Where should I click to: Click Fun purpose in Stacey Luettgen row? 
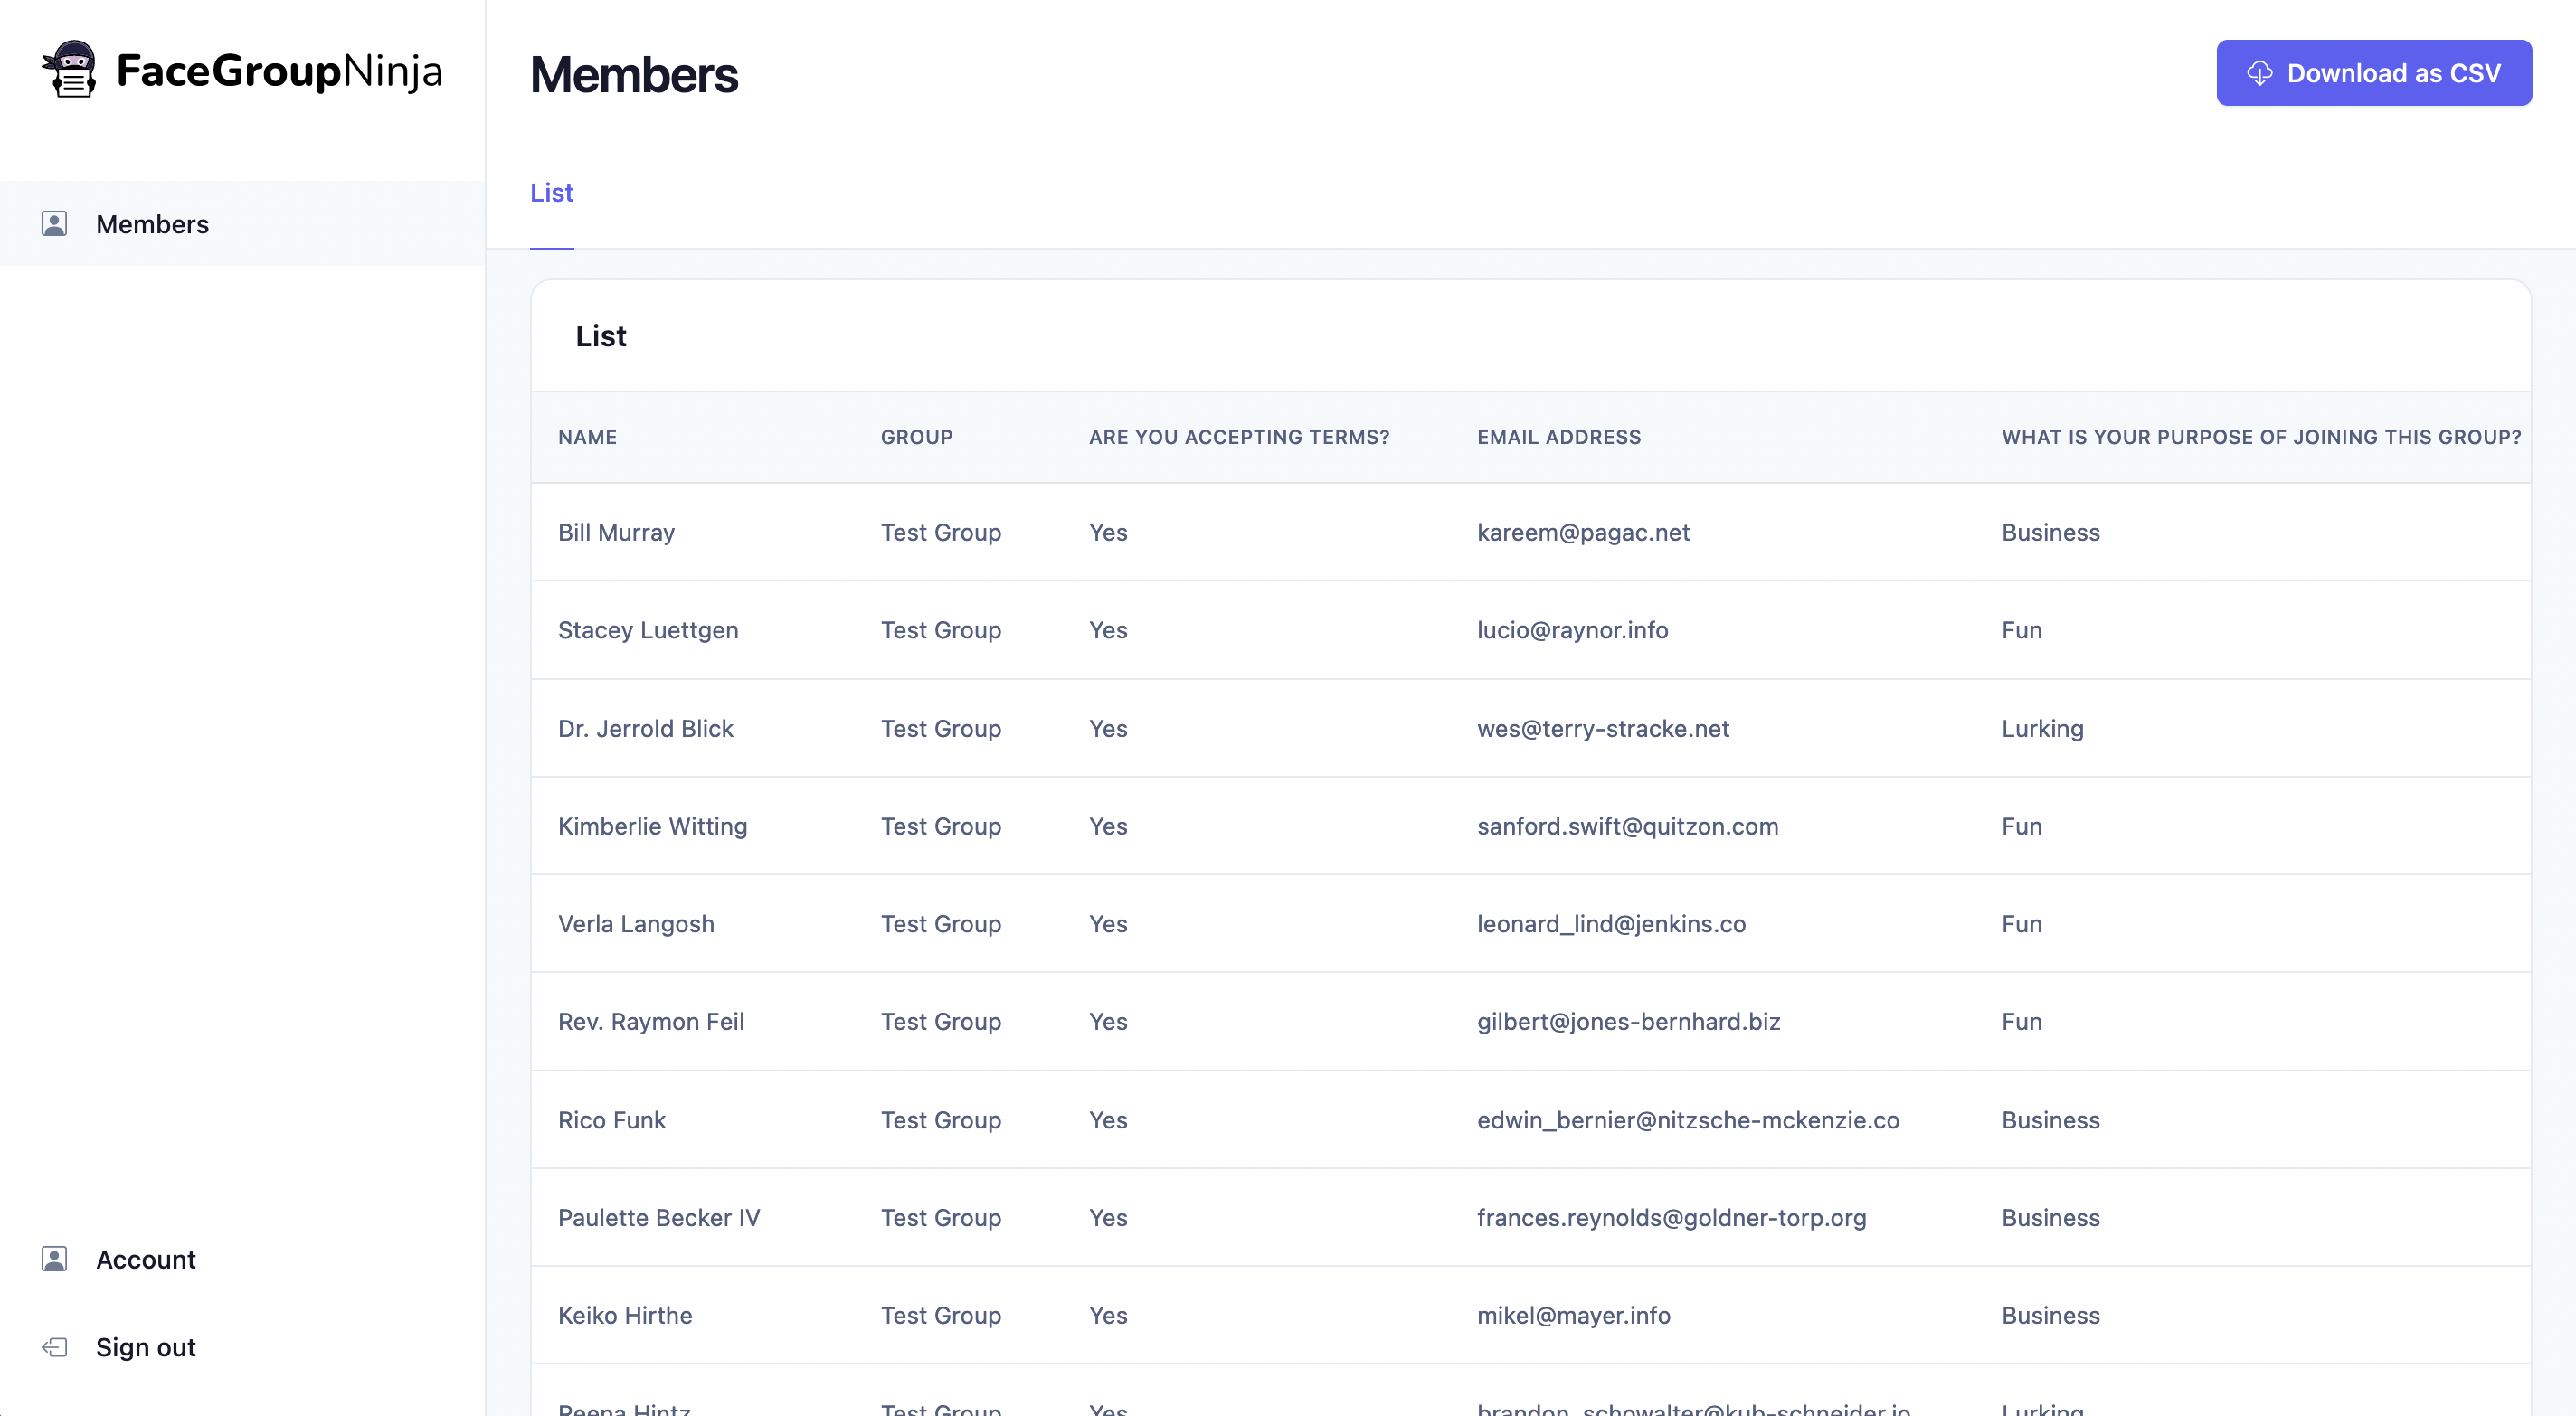tap(2021, 630)
